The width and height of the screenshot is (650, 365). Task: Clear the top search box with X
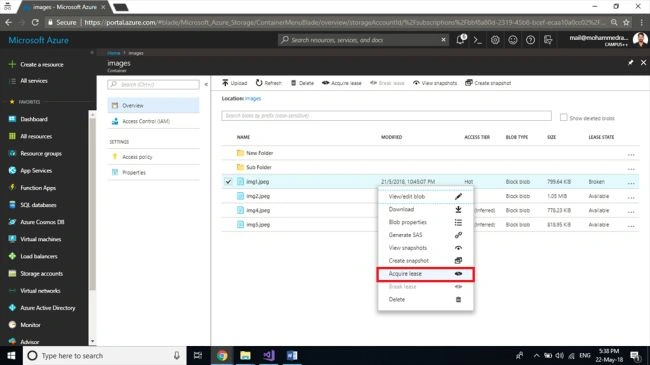click(x=443, y=40)
